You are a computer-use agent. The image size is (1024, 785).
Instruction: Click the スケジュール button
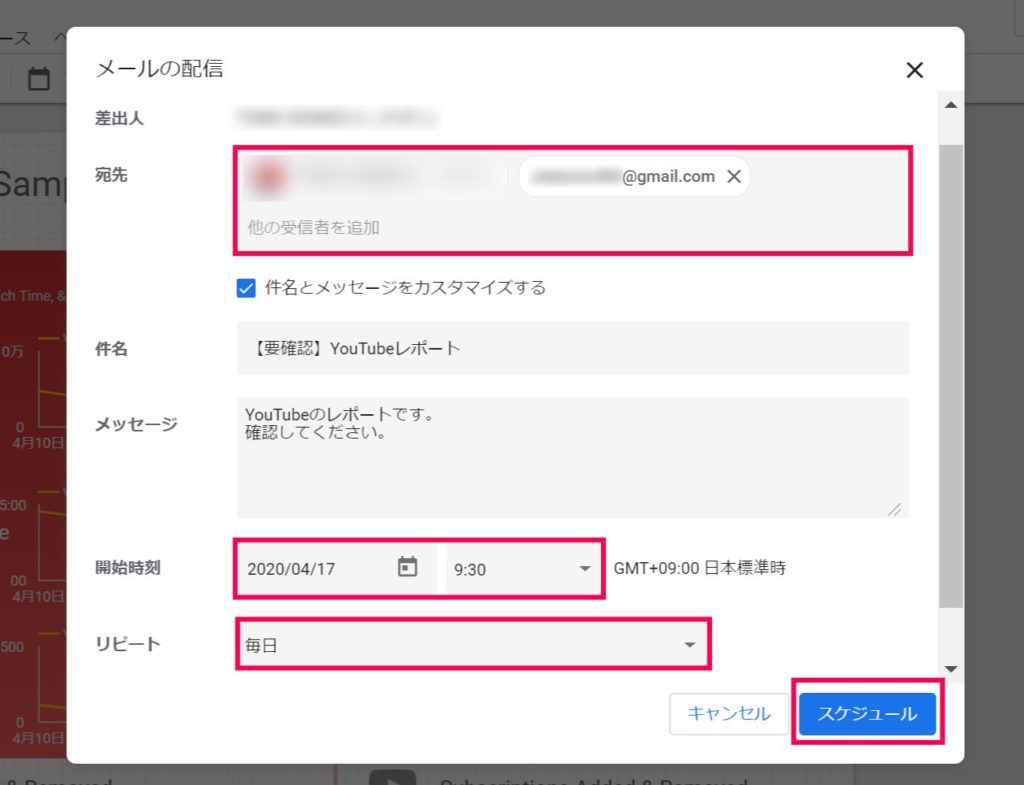point(867,713)
